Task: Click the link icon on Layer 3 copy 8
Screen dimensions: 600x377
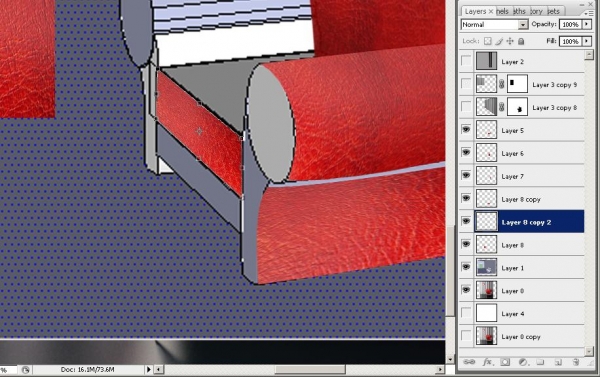Action: coord(502,108)
